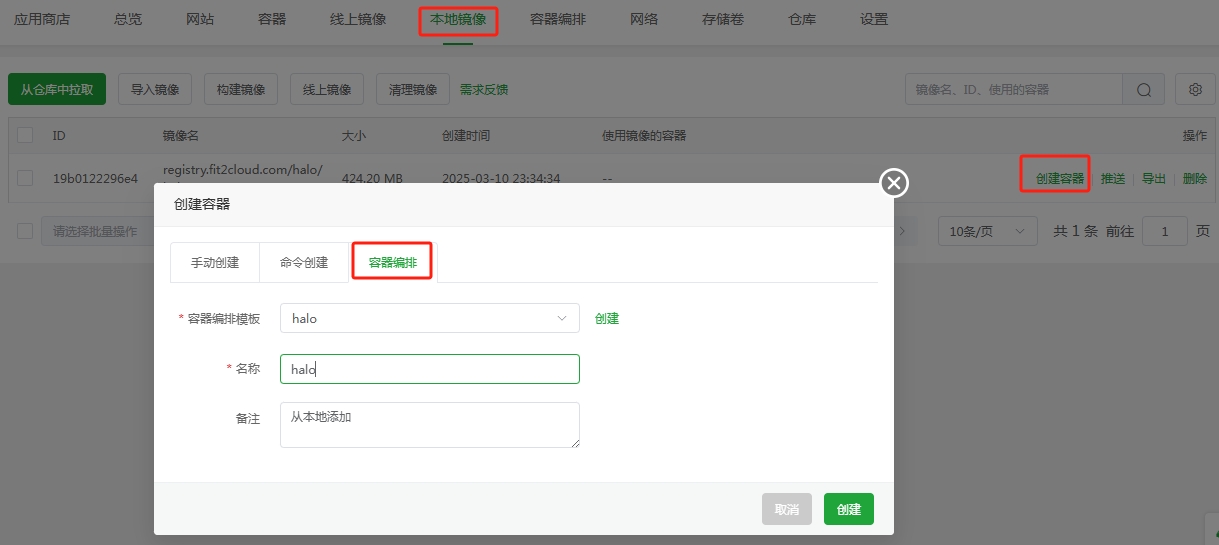Tick the batch operation checkbox

[x=25, y=231]
